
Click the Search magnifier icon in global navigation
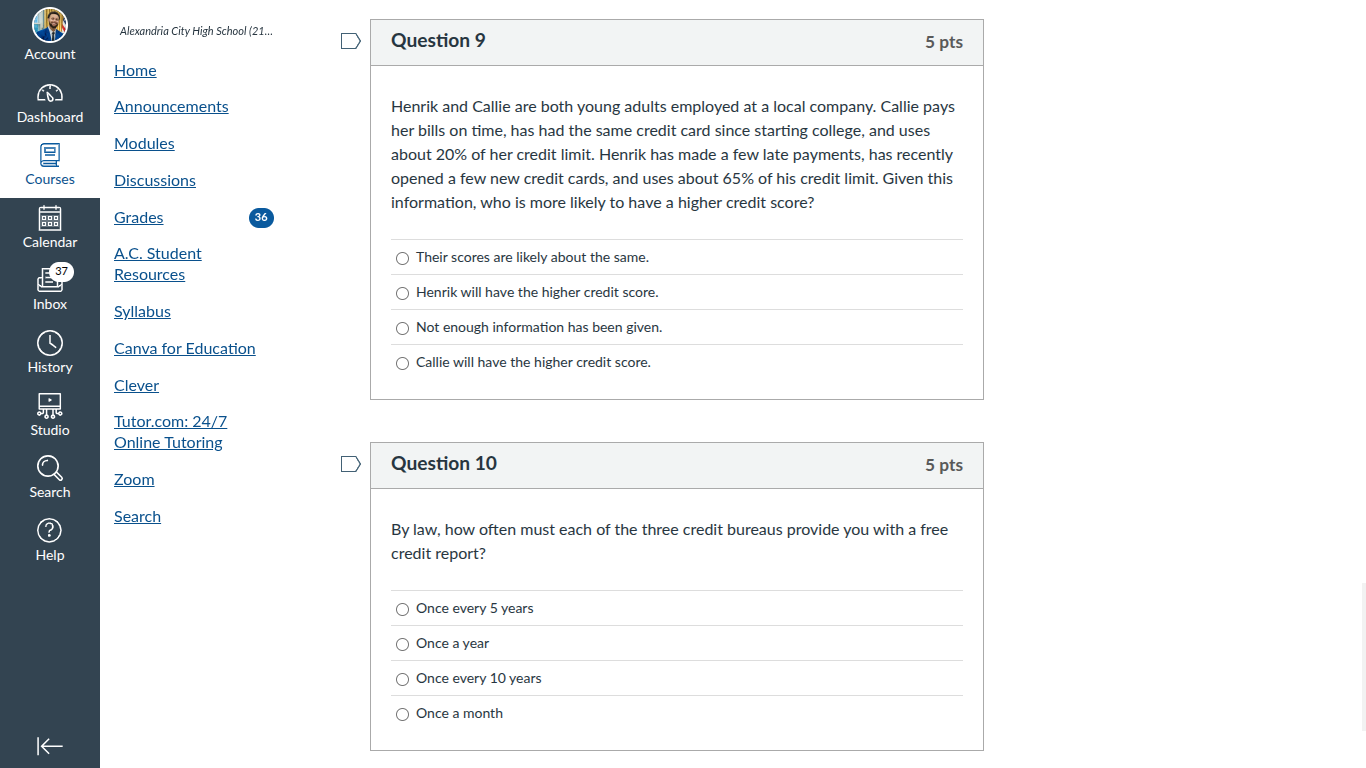coord(50,468)
